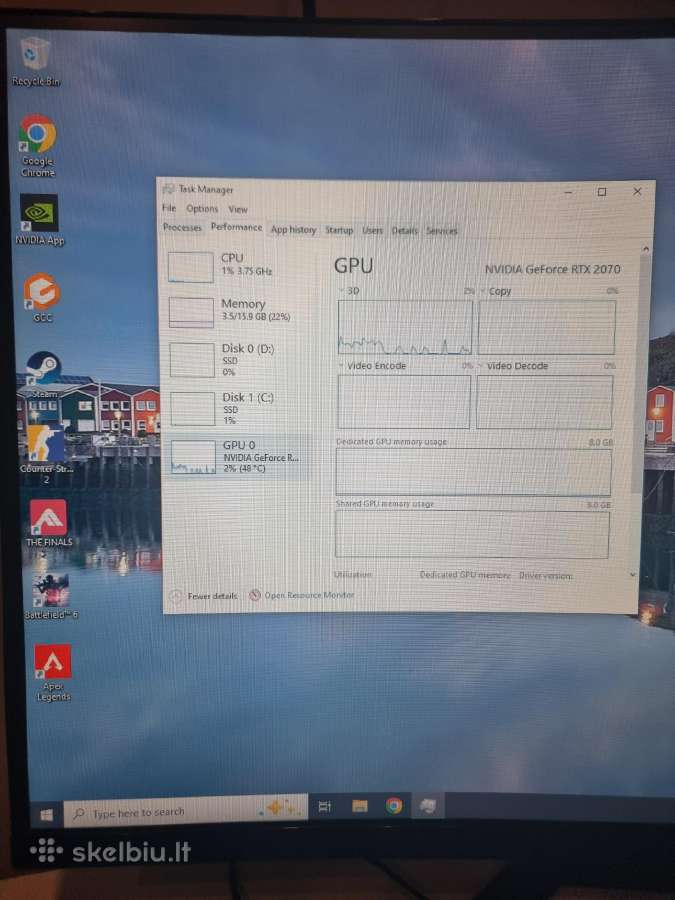
Task: Select the CPU performance entry
Action: 238,266
